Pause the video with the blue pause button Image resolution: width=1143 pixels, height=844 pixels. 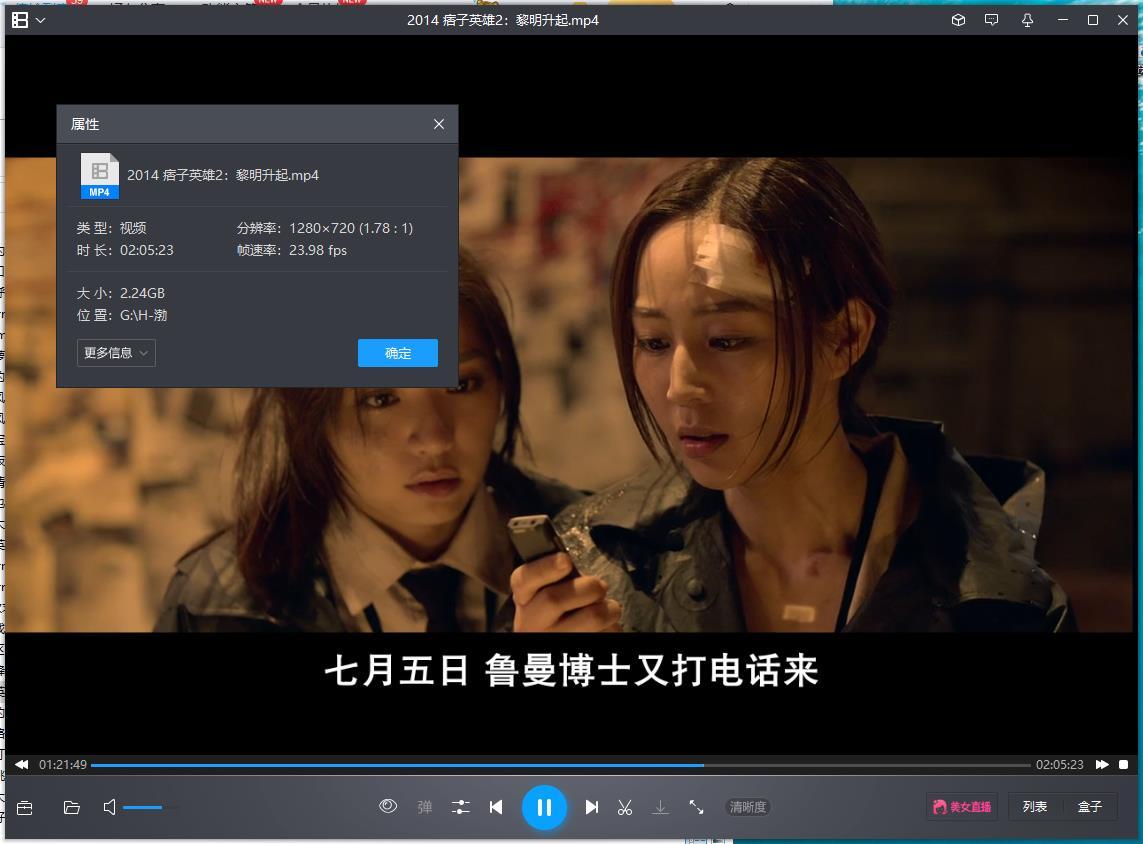pos(544,807)
